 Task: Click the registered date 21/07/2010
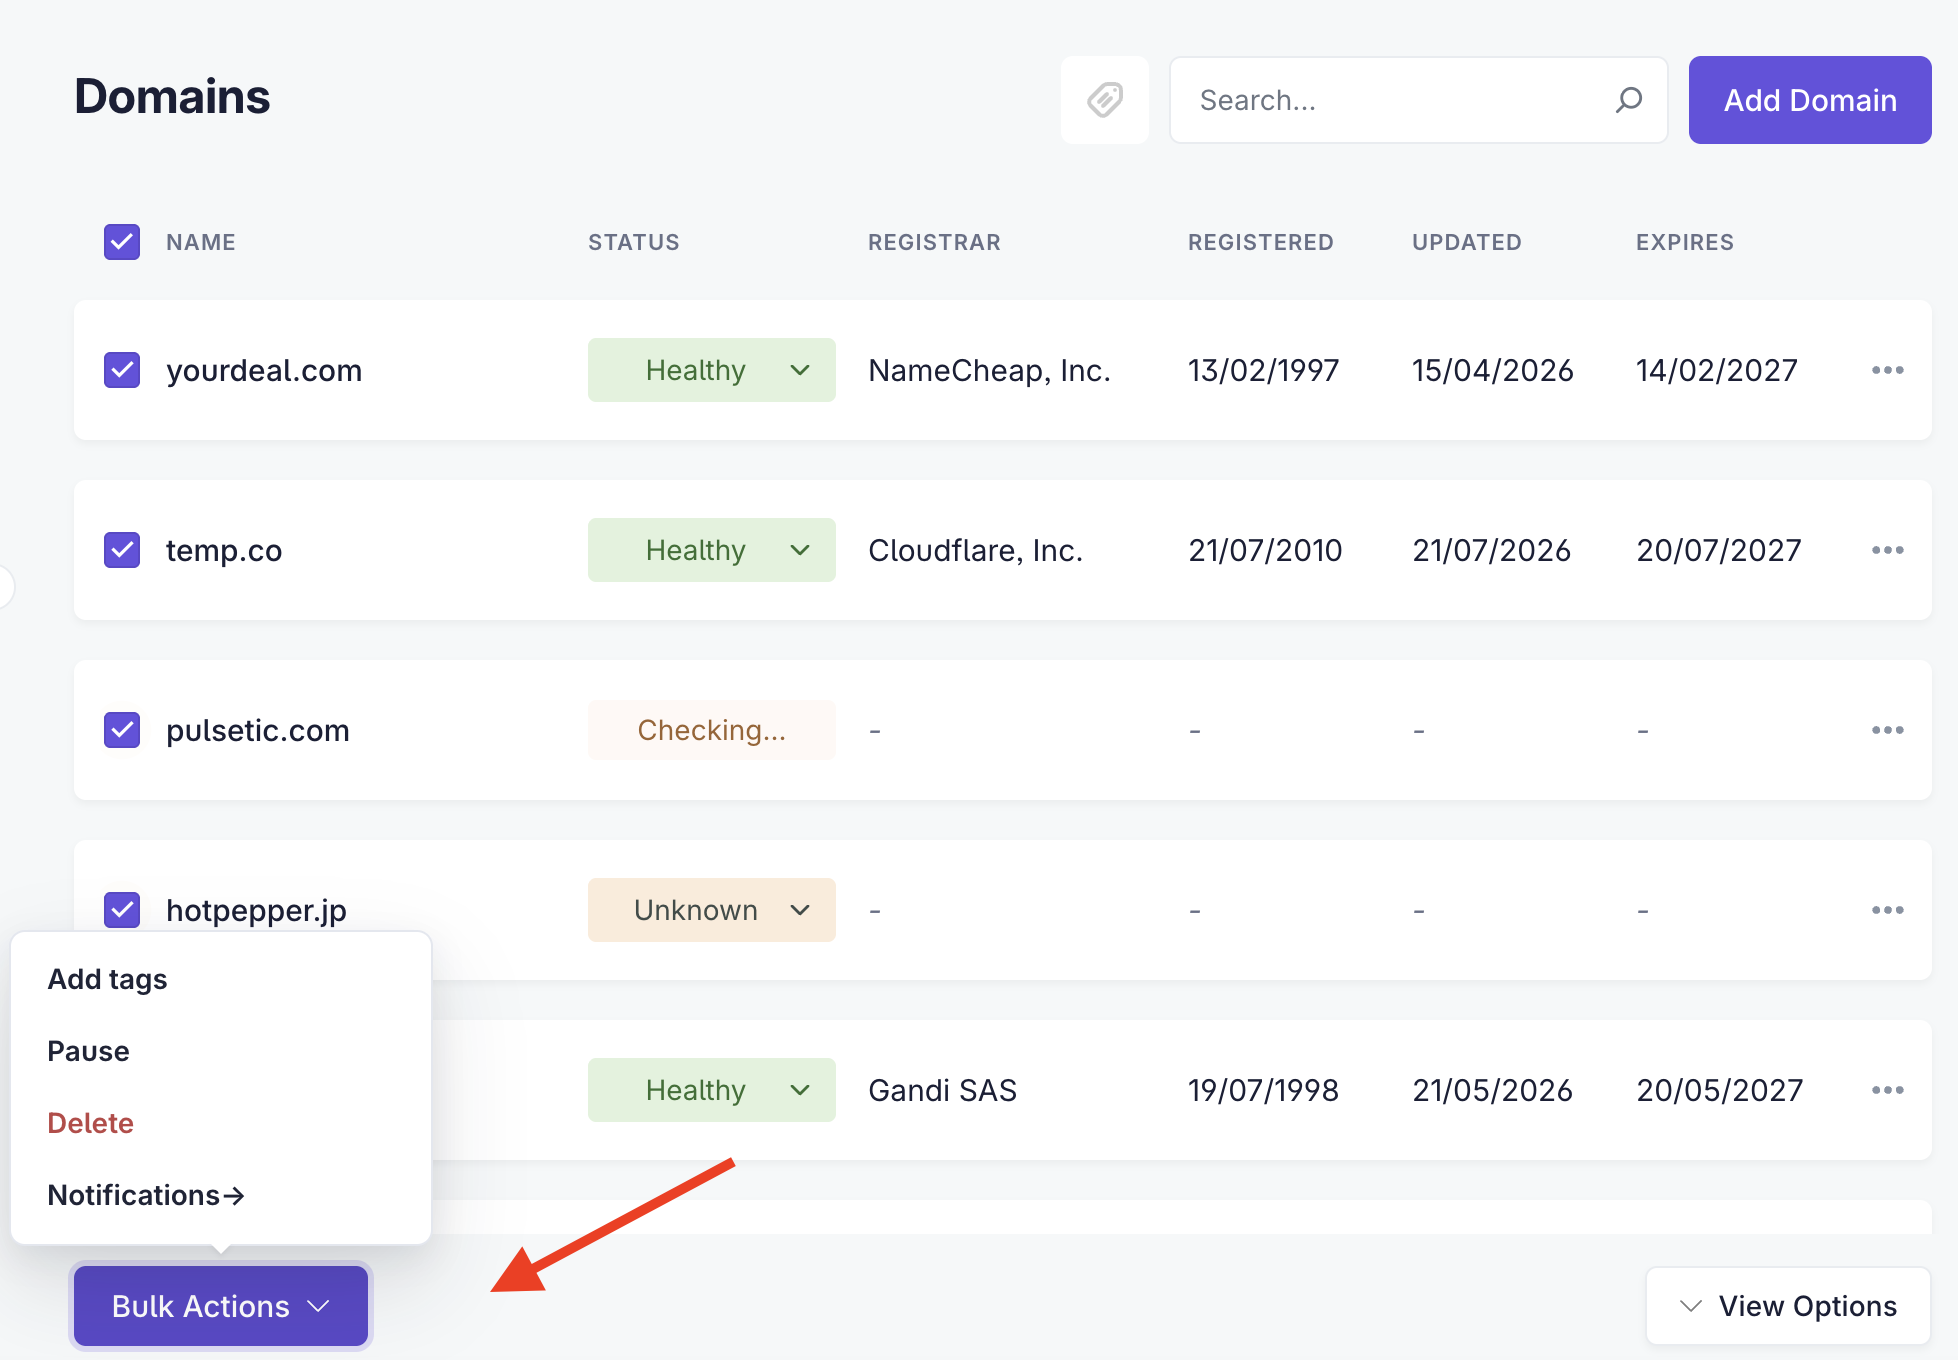1265,550
